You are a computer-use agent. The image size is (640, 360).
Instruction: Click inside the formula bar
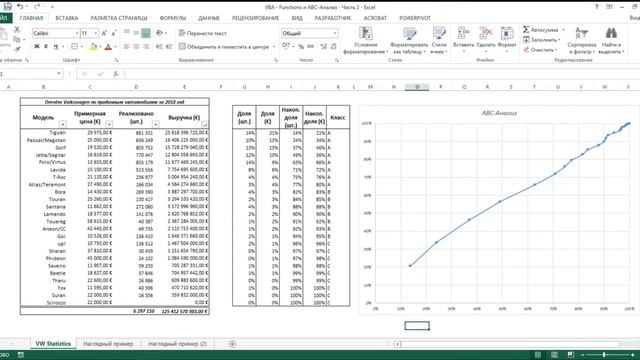[x=382, y=74]
